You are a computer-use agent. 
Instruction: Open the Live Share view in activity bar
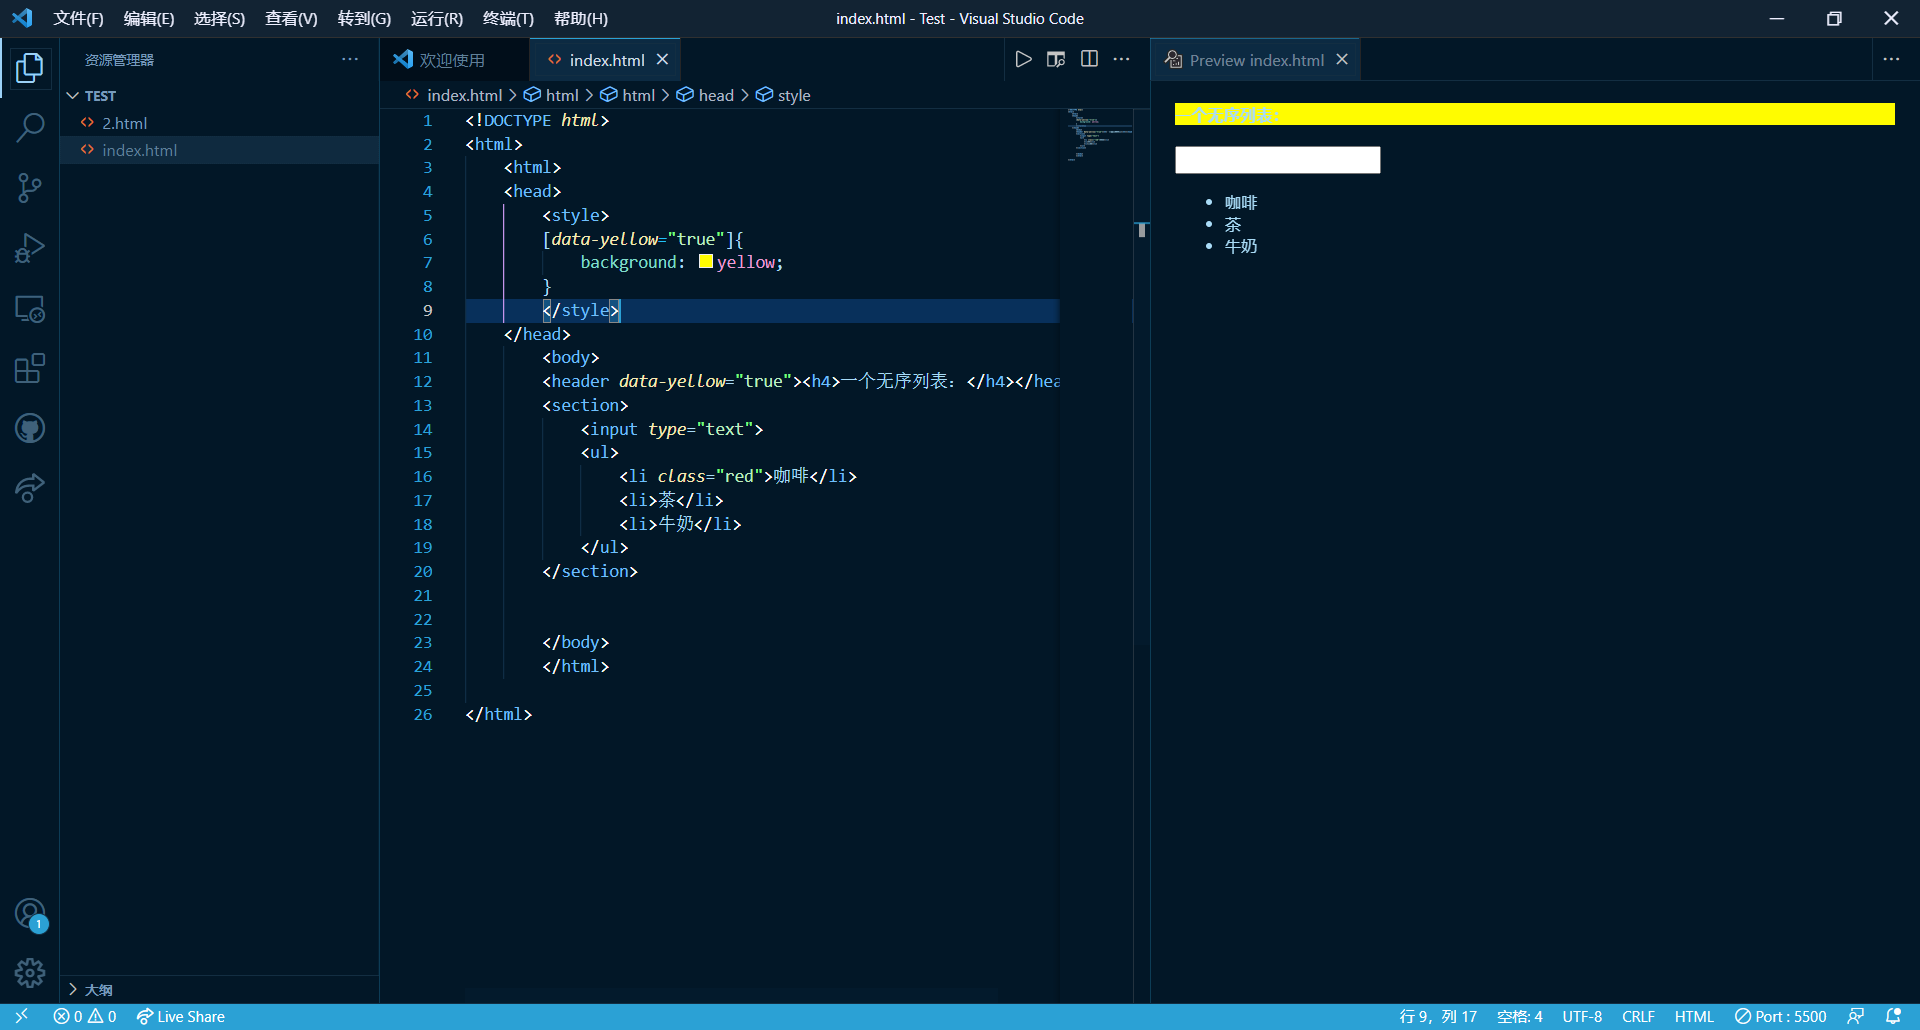click(x=30, y=489)
